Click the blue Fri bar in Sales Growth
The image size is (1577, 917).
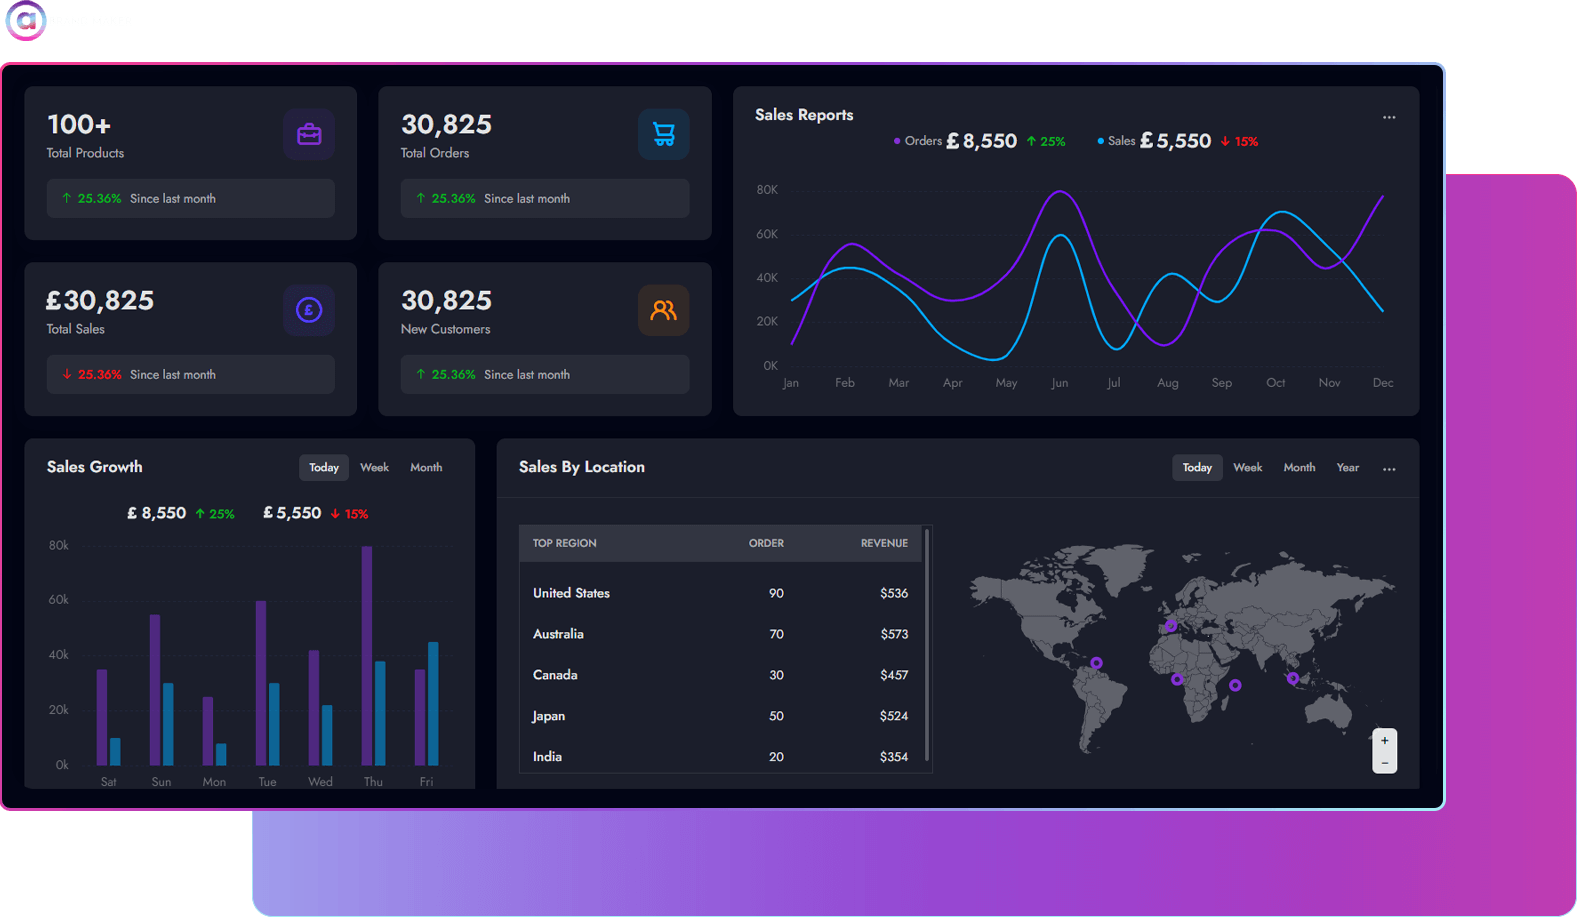tap(433, 704)
